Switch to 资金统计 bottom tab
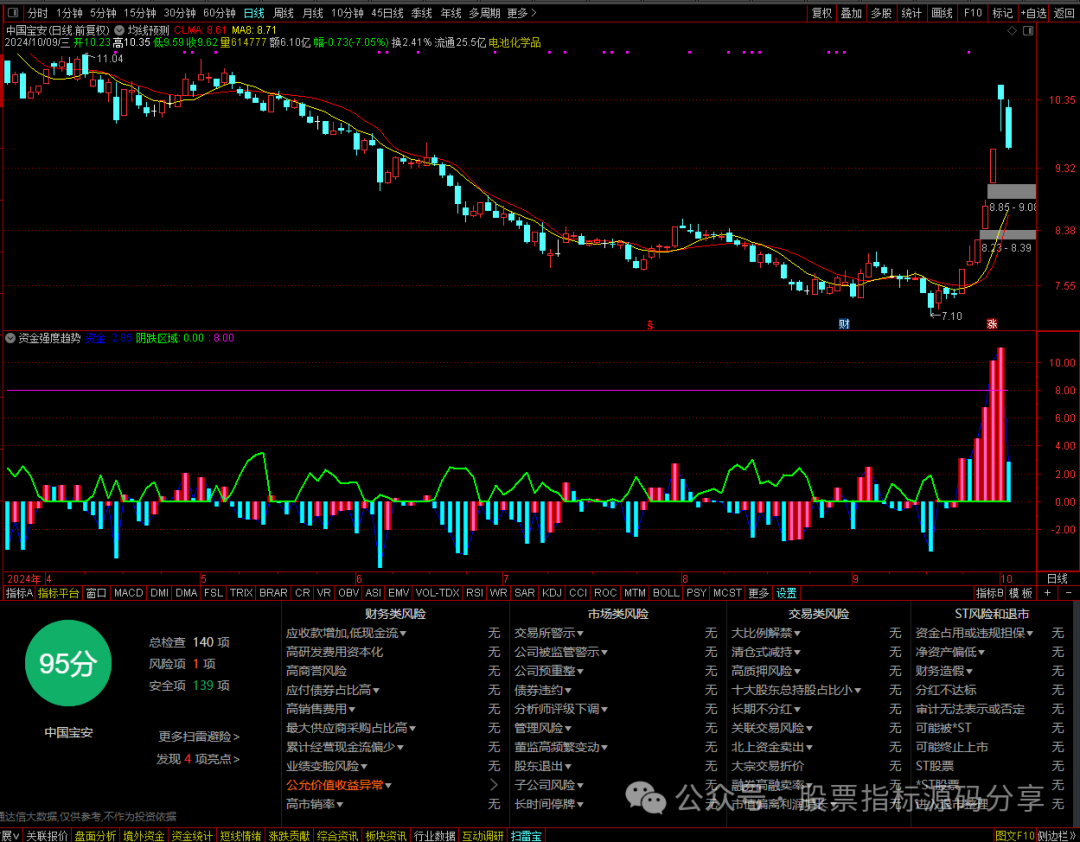 (192, 836)
